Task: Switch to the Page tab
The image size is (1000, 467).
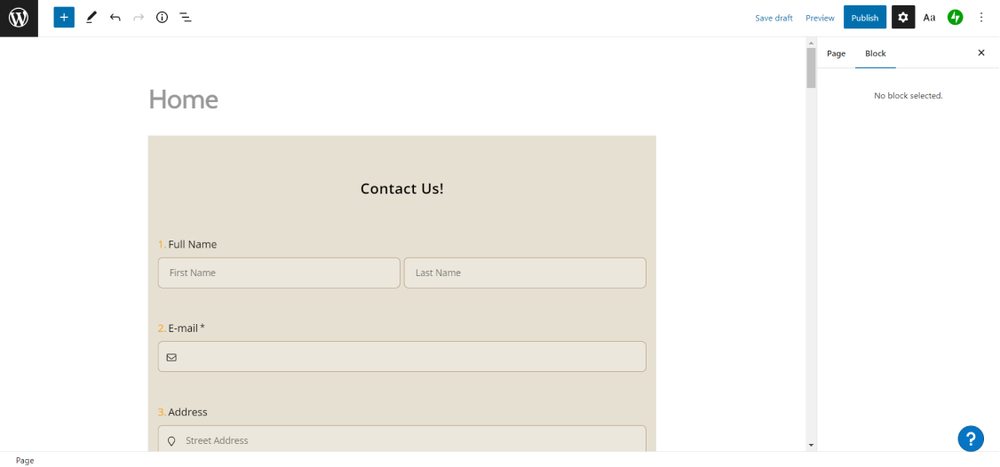Action: (836, 53)
